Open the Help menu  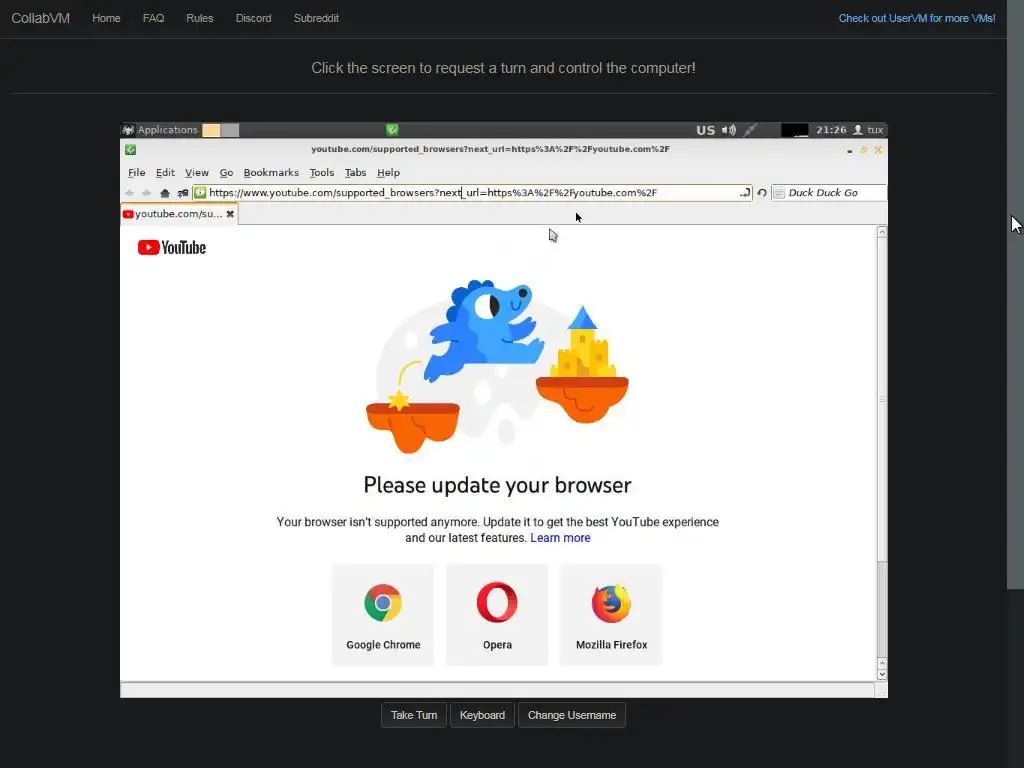coord(388,172)
